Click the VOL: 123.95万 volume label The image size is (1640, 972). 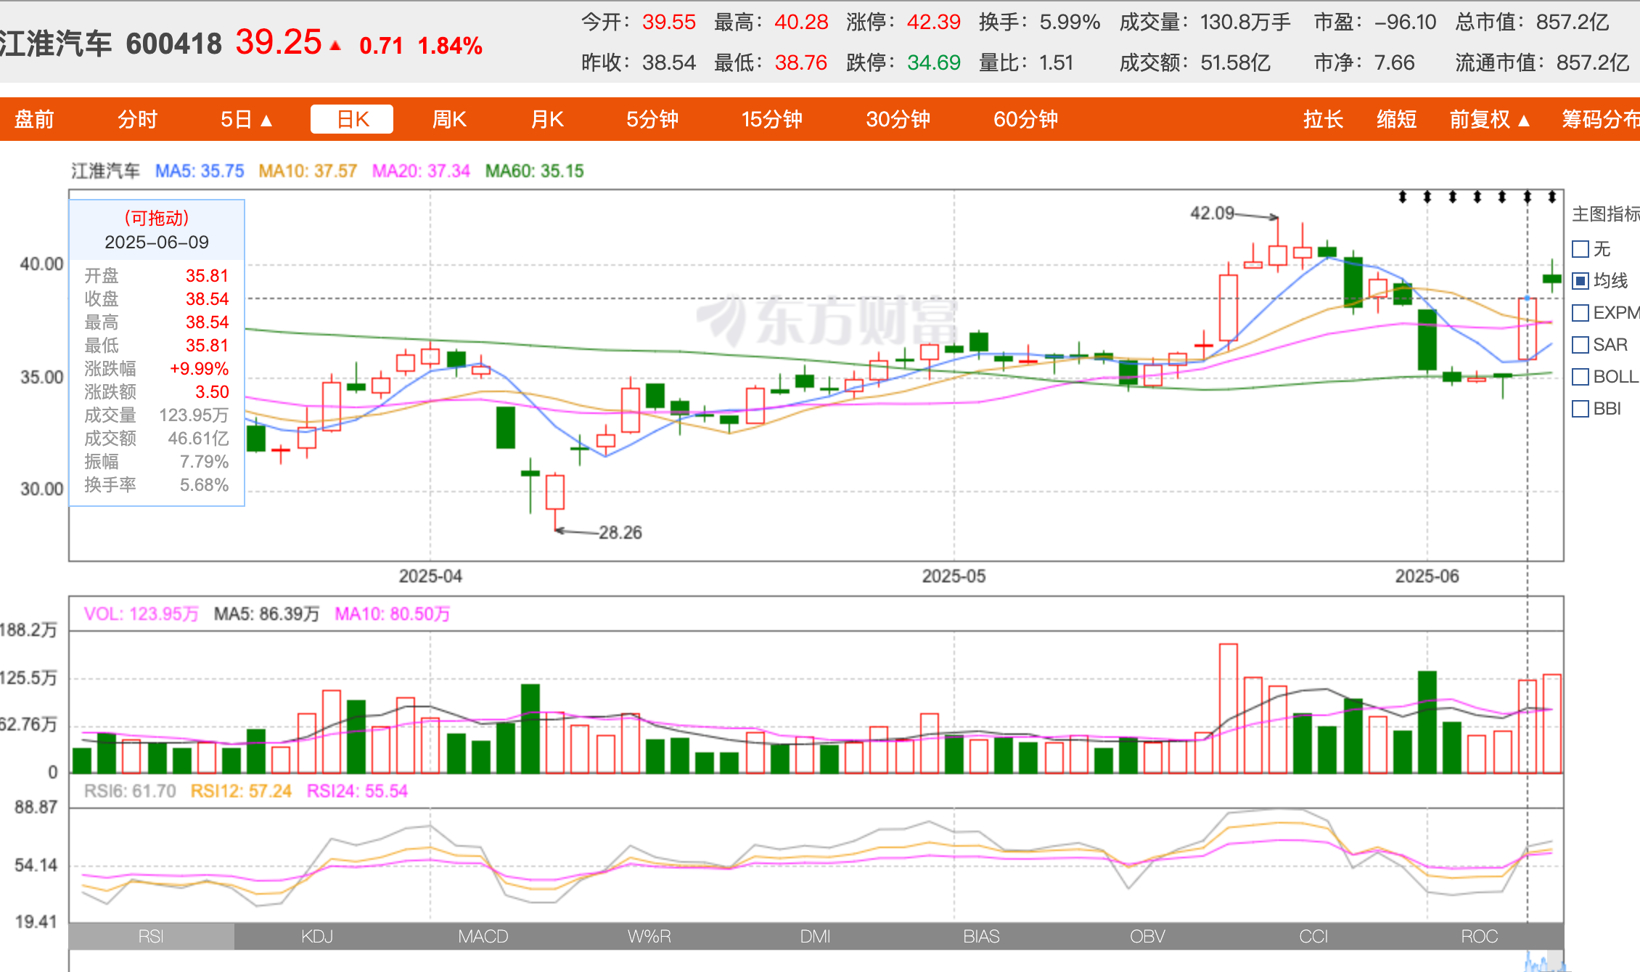coord(141,614)
